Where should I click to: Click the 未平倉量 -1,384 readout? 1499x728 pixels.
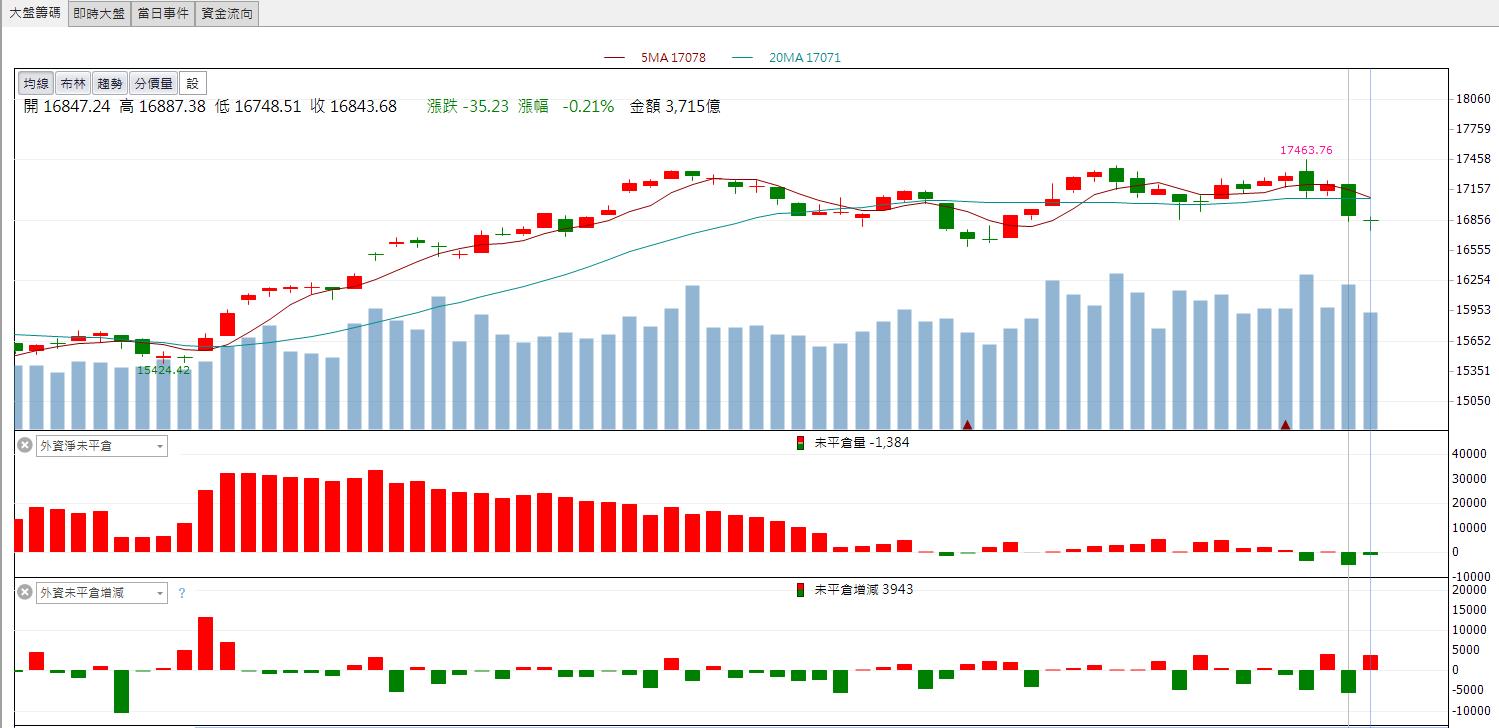click(x=862, y=443)
